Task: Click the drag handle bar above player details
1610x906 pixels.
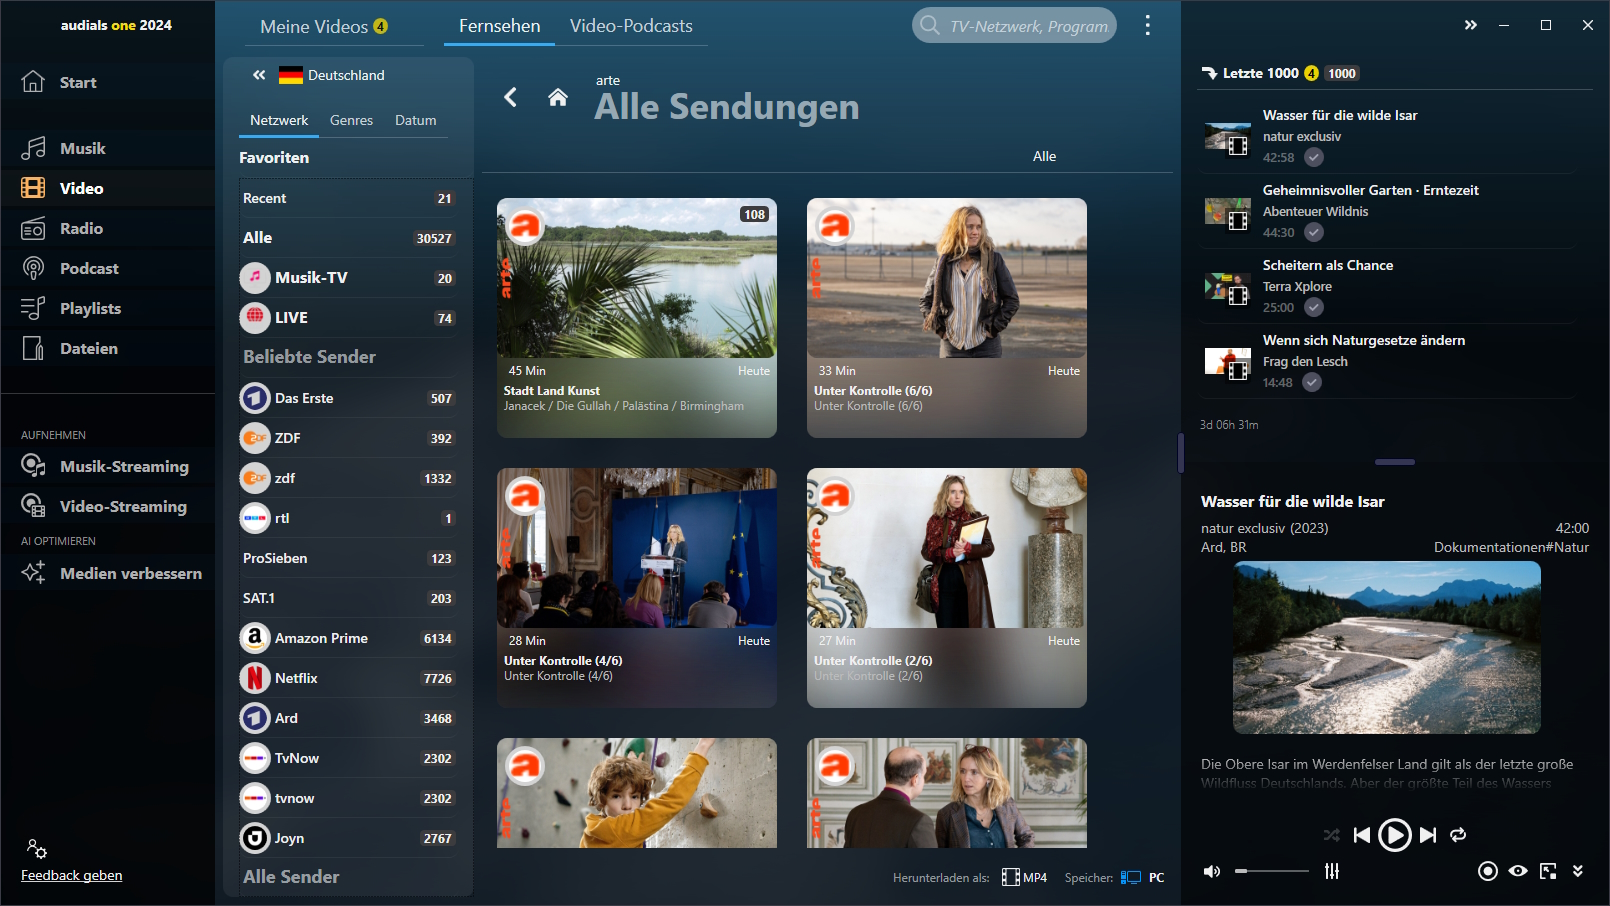Action: click(x=1394, y=462)
